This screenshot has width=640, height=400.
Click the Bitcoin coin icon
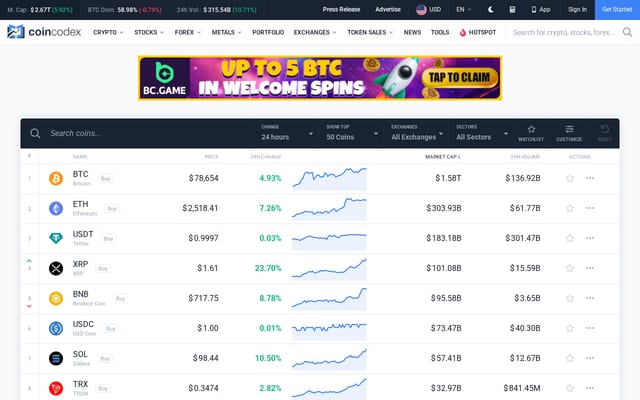56,178
